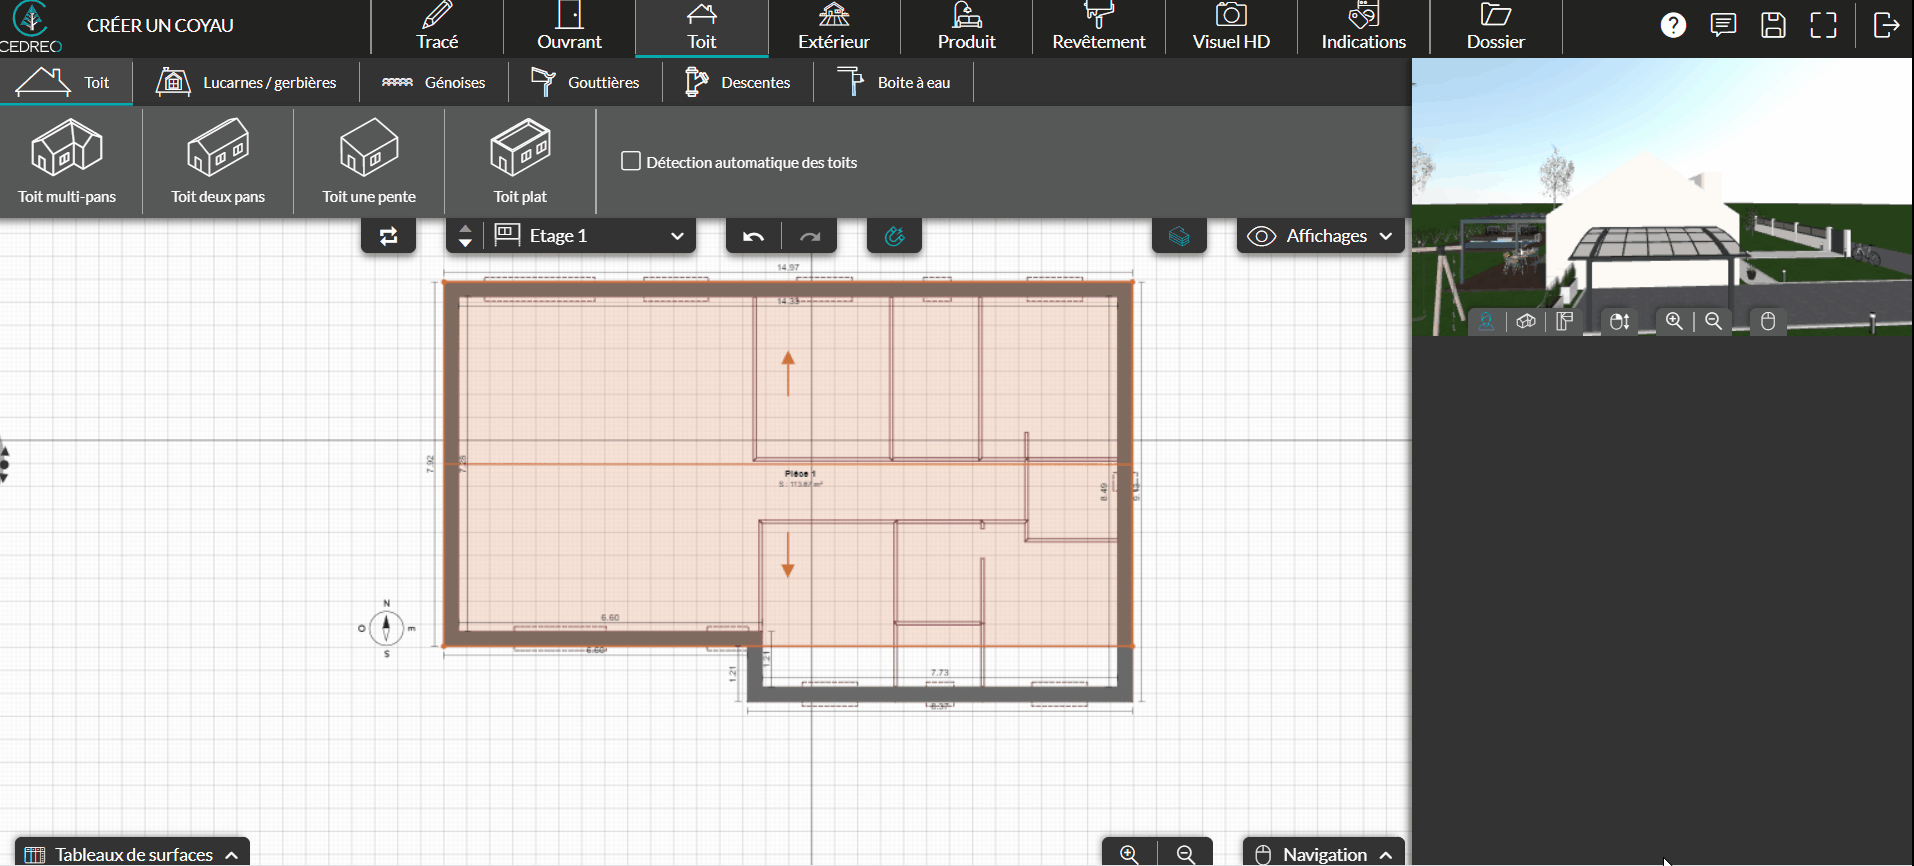Pick the Toit une pente option
The height and width of the screenshot is (866, 1914).
[369, 161]
